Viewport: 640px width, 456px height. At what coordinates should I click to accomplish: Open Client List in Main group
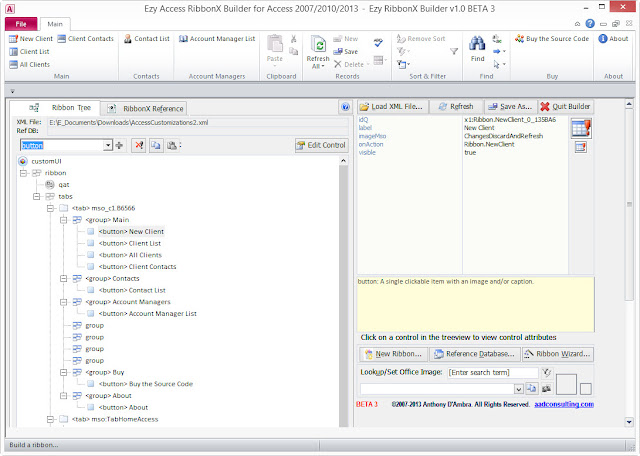(x=29, y=52)
